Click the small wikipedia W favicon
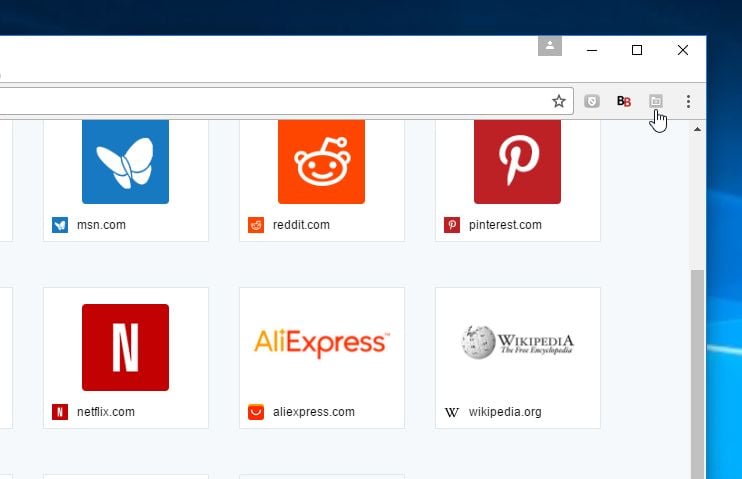Screen dimensions: 742x479 point(452,412)
